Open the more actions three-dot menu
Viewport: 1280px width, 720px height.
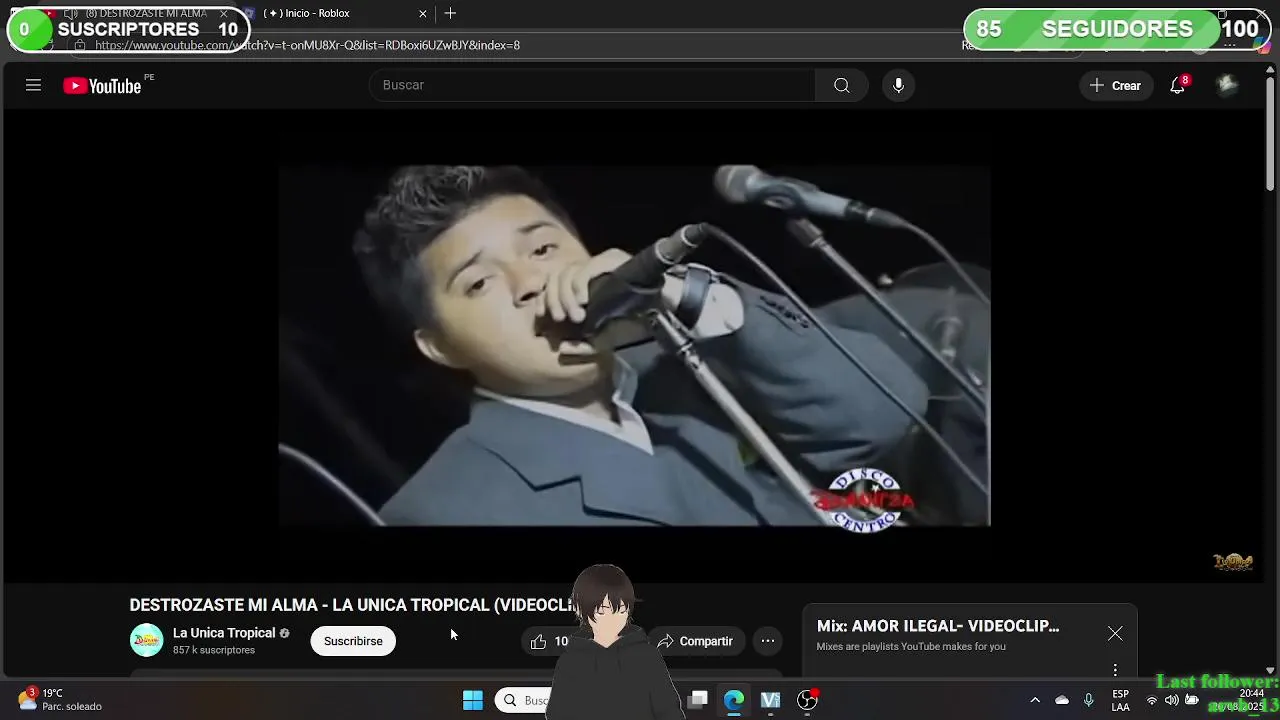[x=768, y=641]
